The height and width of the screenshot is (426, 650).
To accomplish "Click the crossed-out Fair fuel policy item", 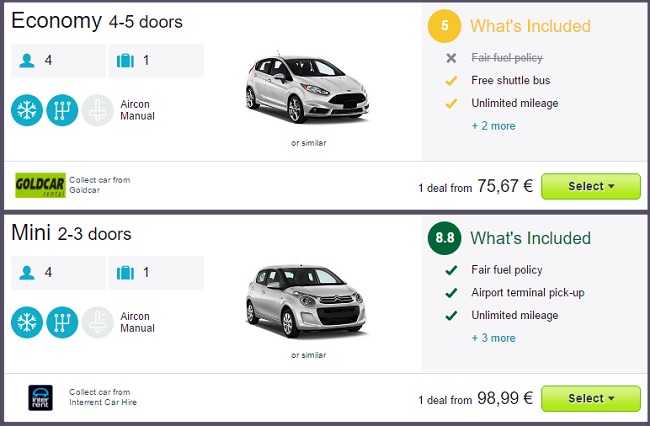I will point(507,58).
